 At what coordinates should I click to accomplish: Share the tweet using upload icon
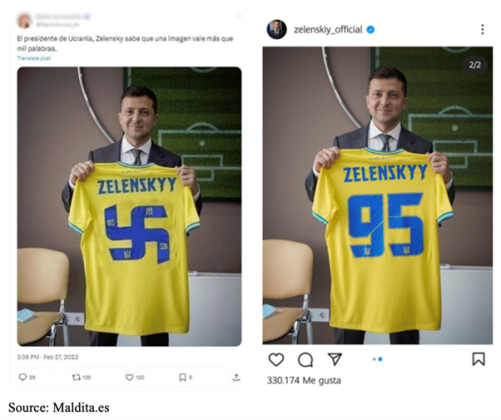[236, 377]
